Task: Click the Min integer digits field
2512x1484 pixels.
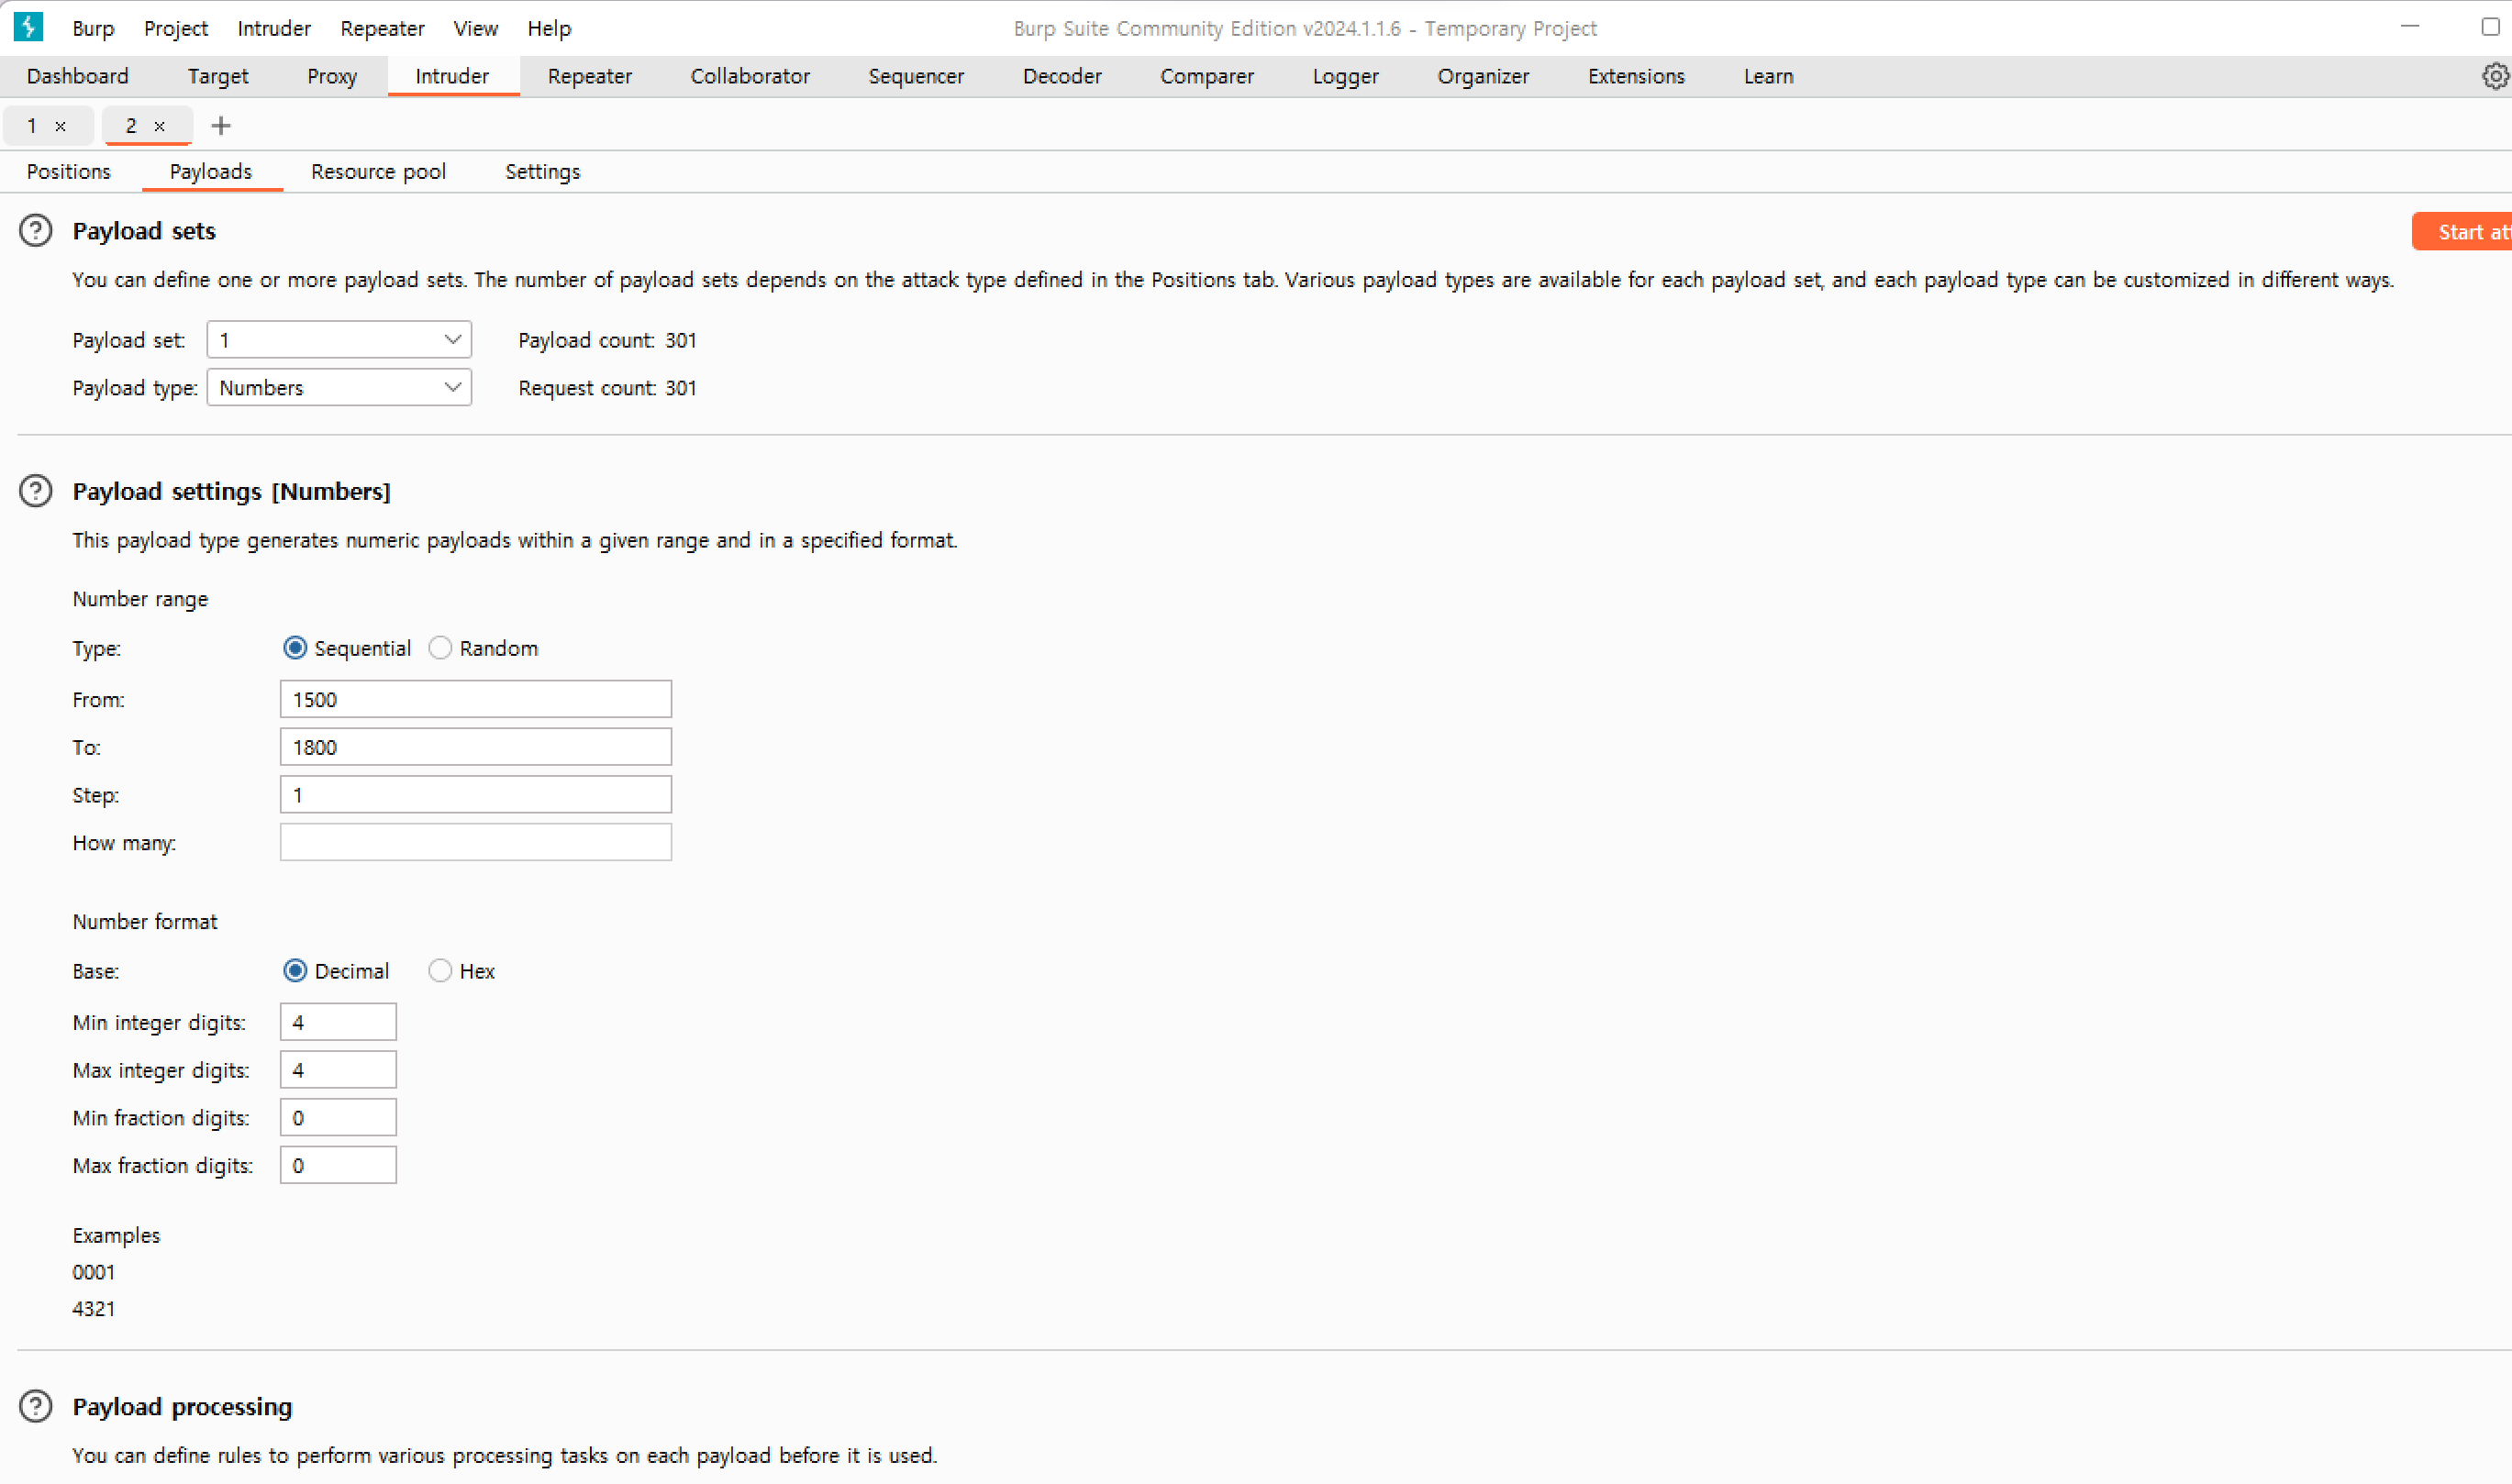Action: coord(338,1022)
